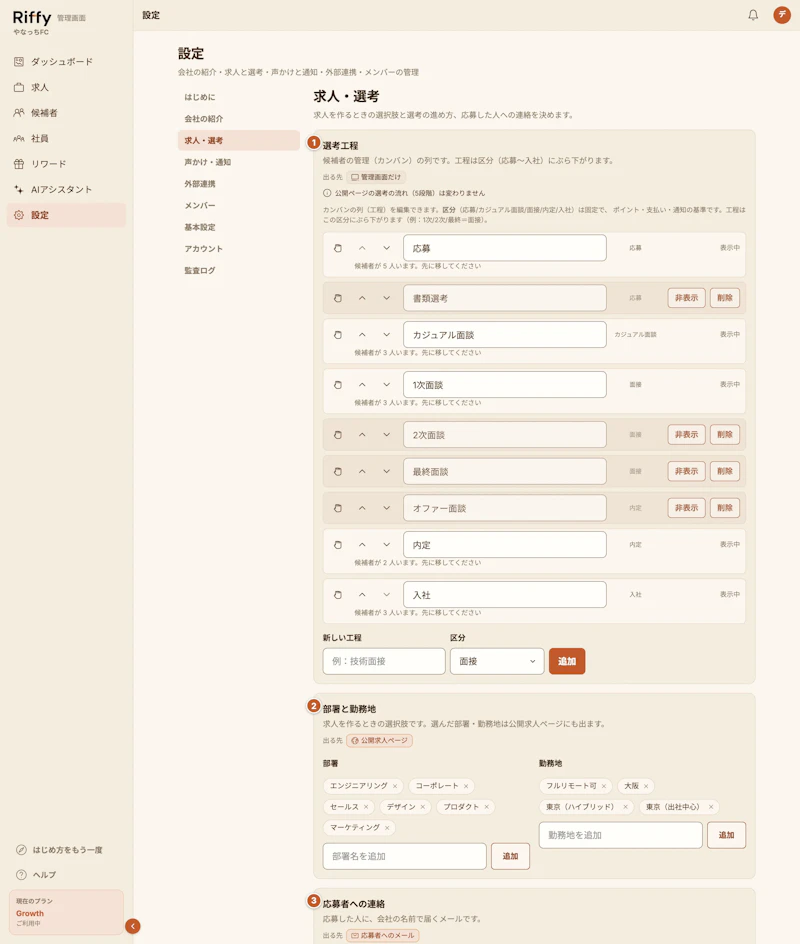Open the 区分 dropdown showing 面接

pyautogui.click(x=497, y=661)
